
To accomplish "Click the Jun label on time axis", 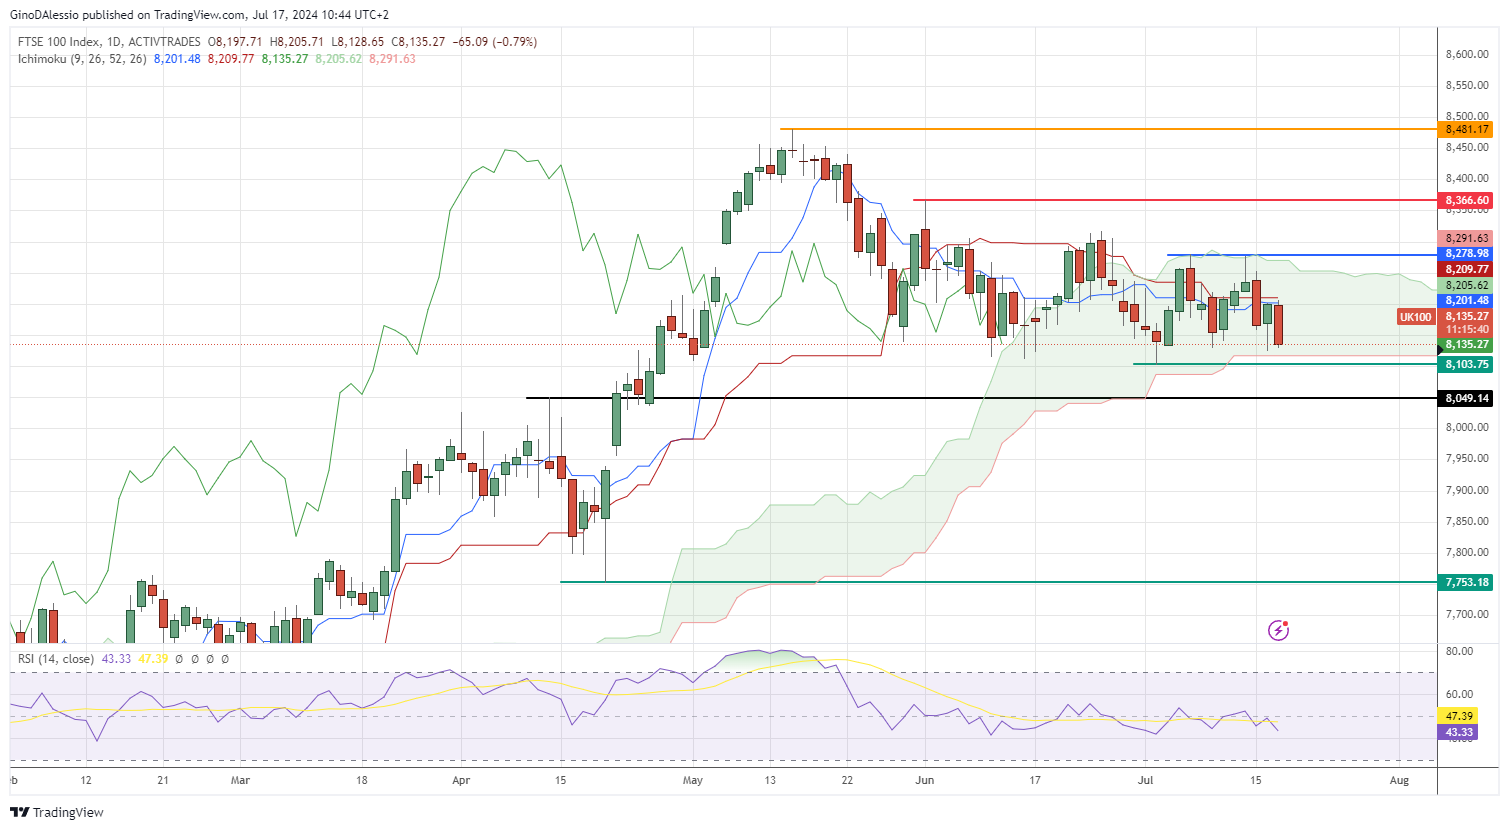I will (924, 780).
